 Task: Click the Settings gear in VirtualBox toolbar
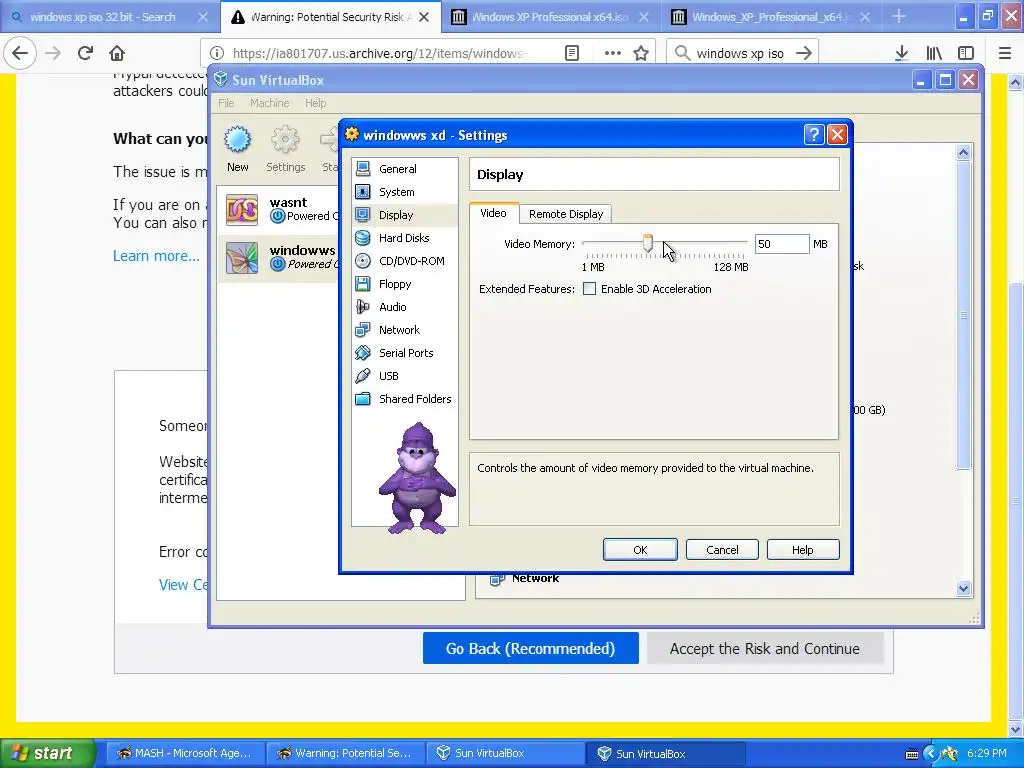(285, 149)
